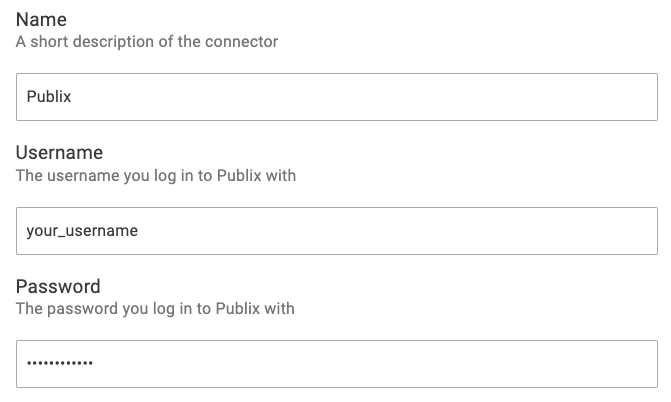671x402 pixels.
Task: Place cursor on "Publix" text in Name box
Action: (49, 97)
